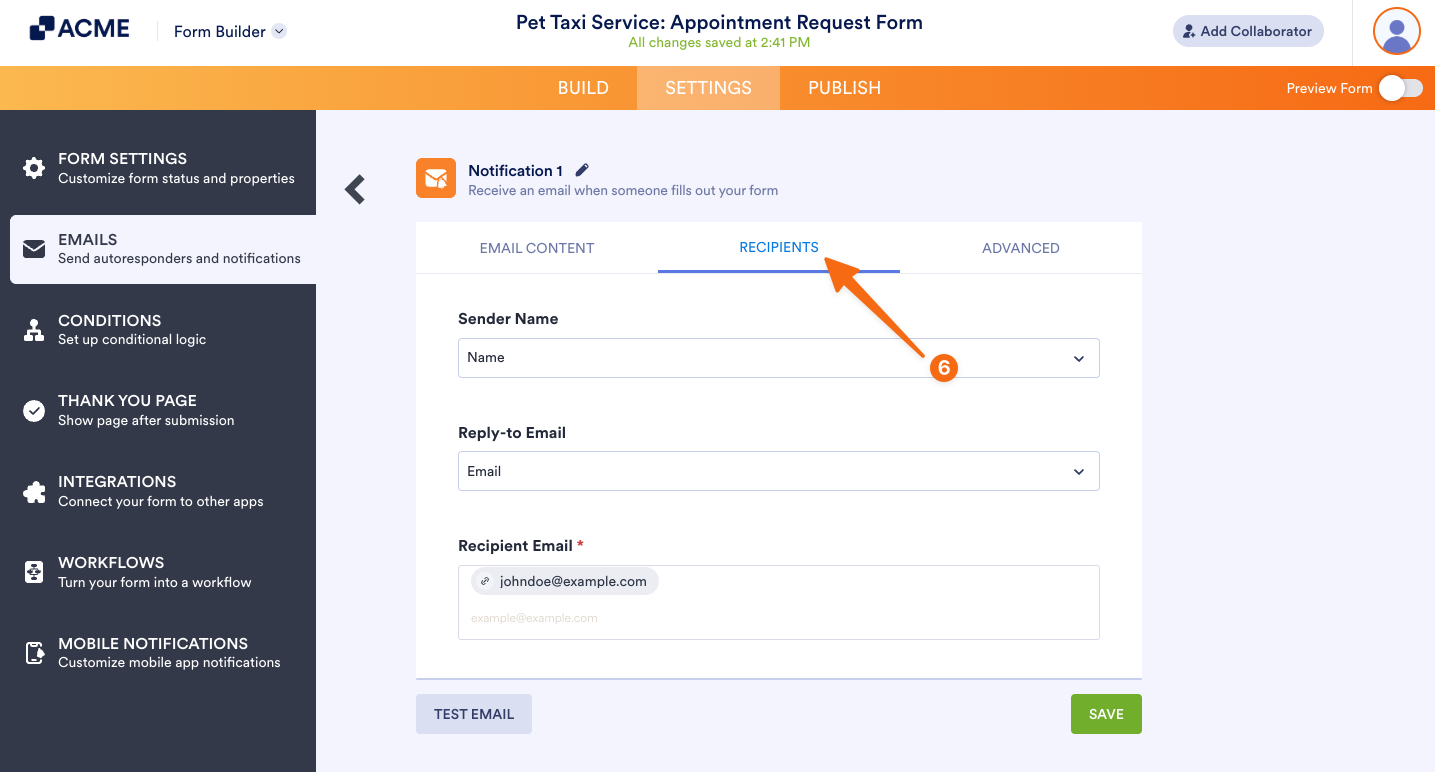Open the Advanced tab
Screen dimensions: 1435x772
1020,247
